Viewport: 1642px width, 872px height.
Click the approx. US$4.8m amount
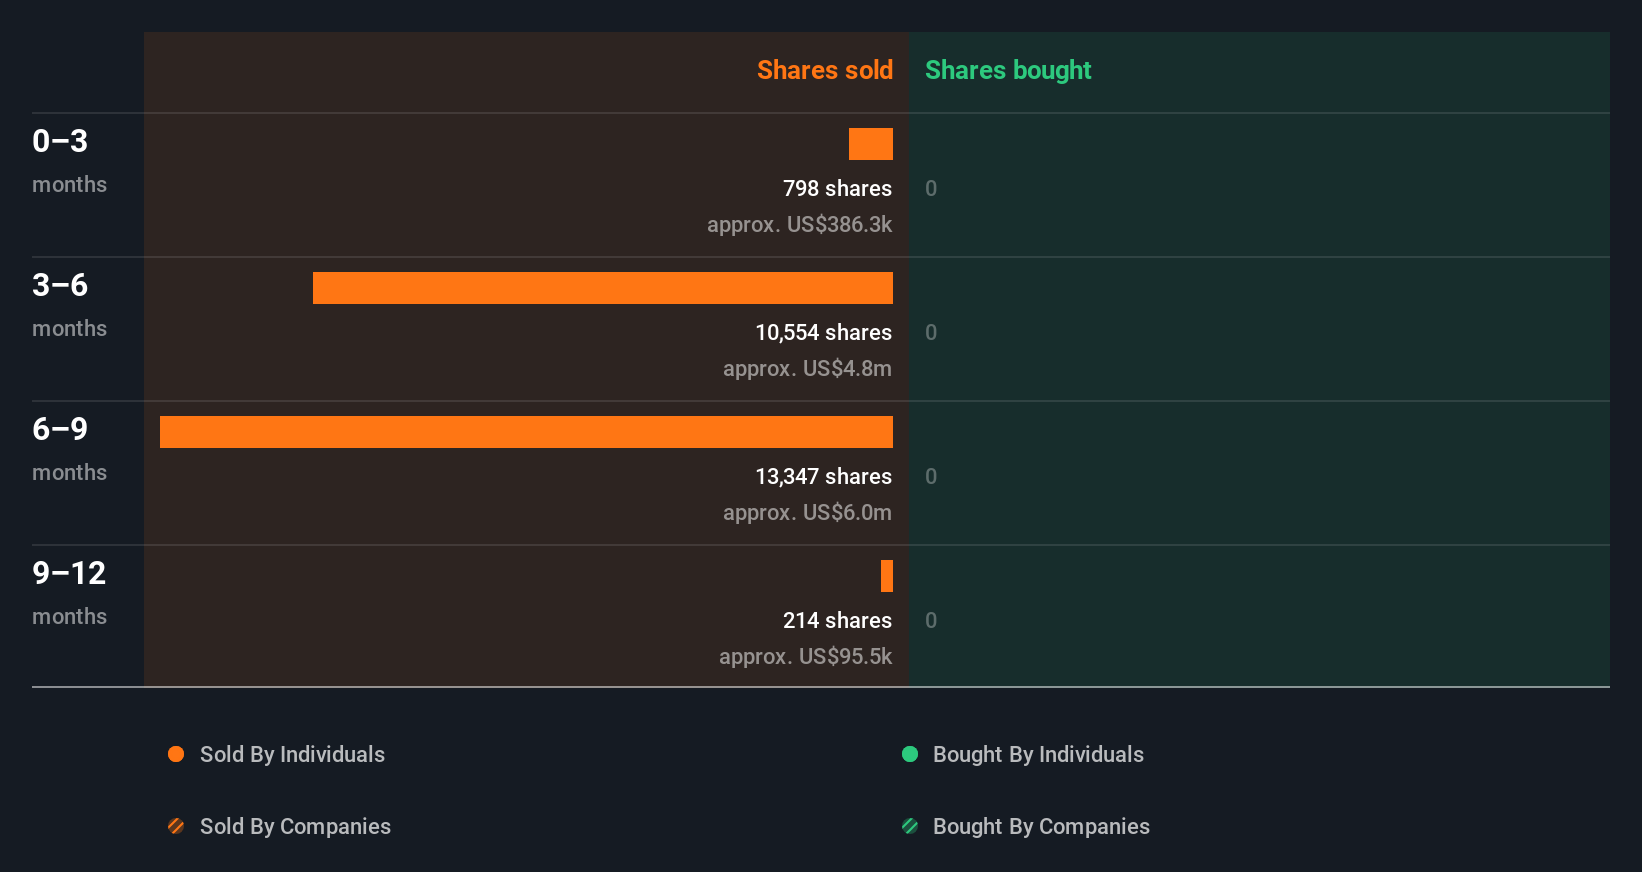click(807, 368)
